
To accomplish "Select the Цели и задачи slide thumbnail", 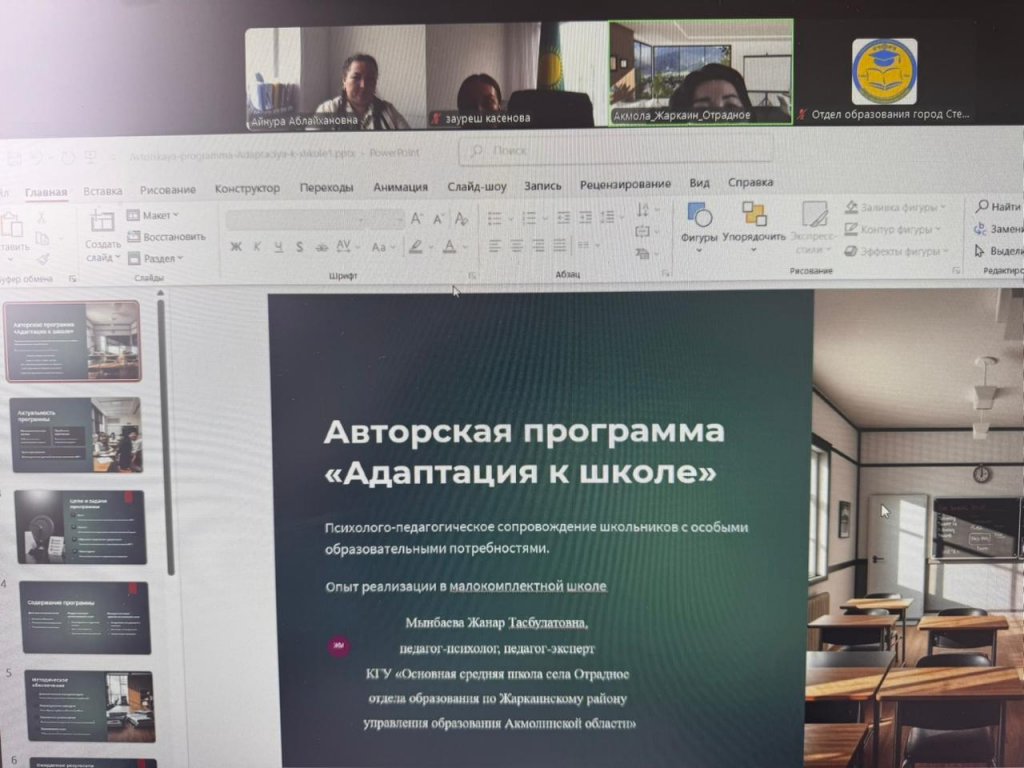I will pyautogui.click(x=80, y=526).
